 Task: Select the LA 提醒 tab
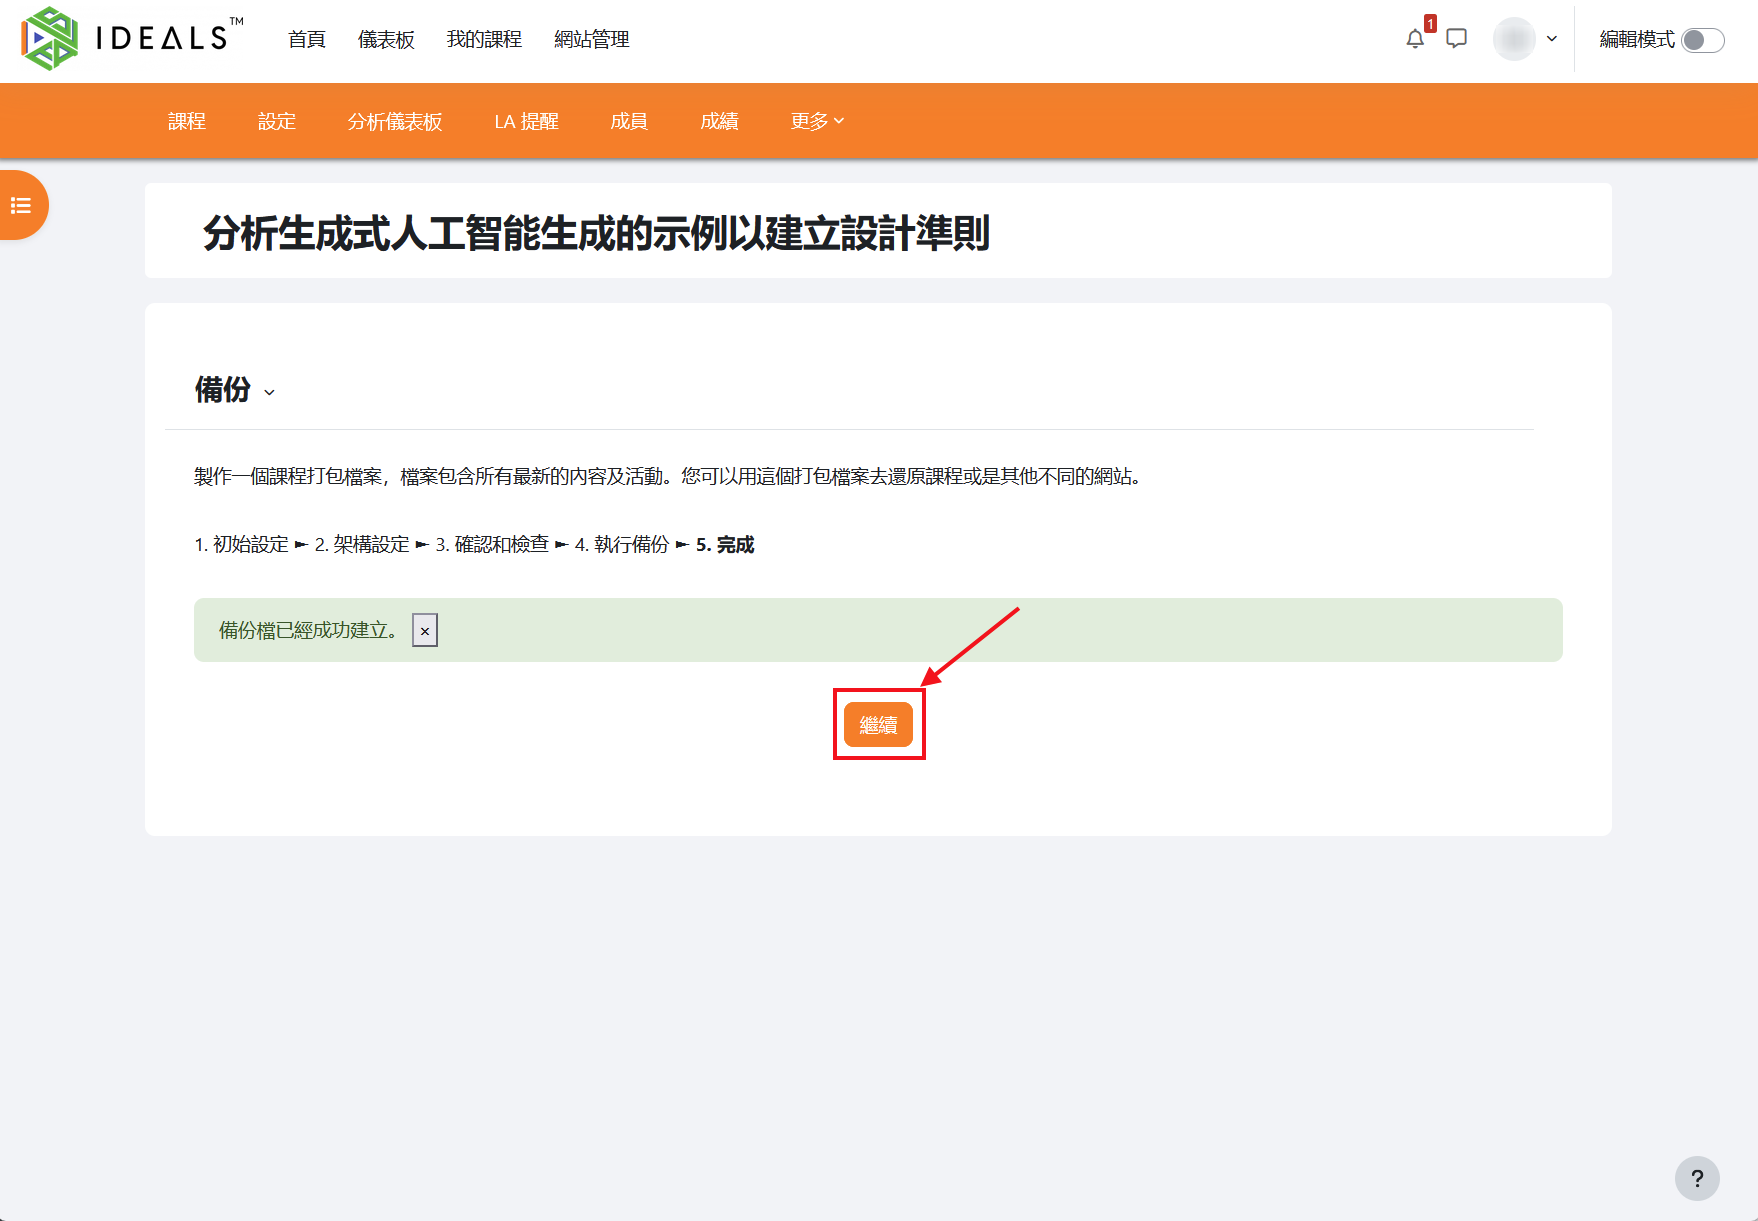[526, 121]
